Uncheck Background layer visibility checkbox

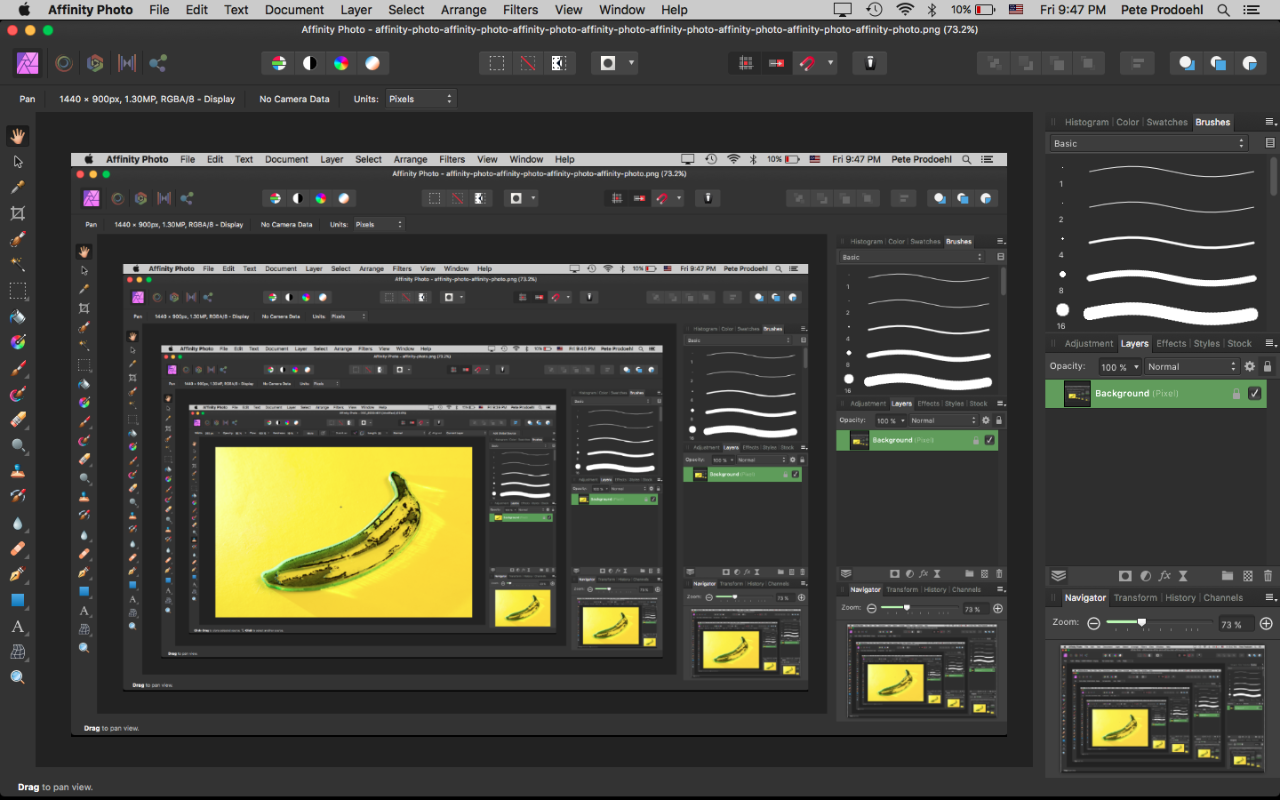click(x=1254, y=394)
